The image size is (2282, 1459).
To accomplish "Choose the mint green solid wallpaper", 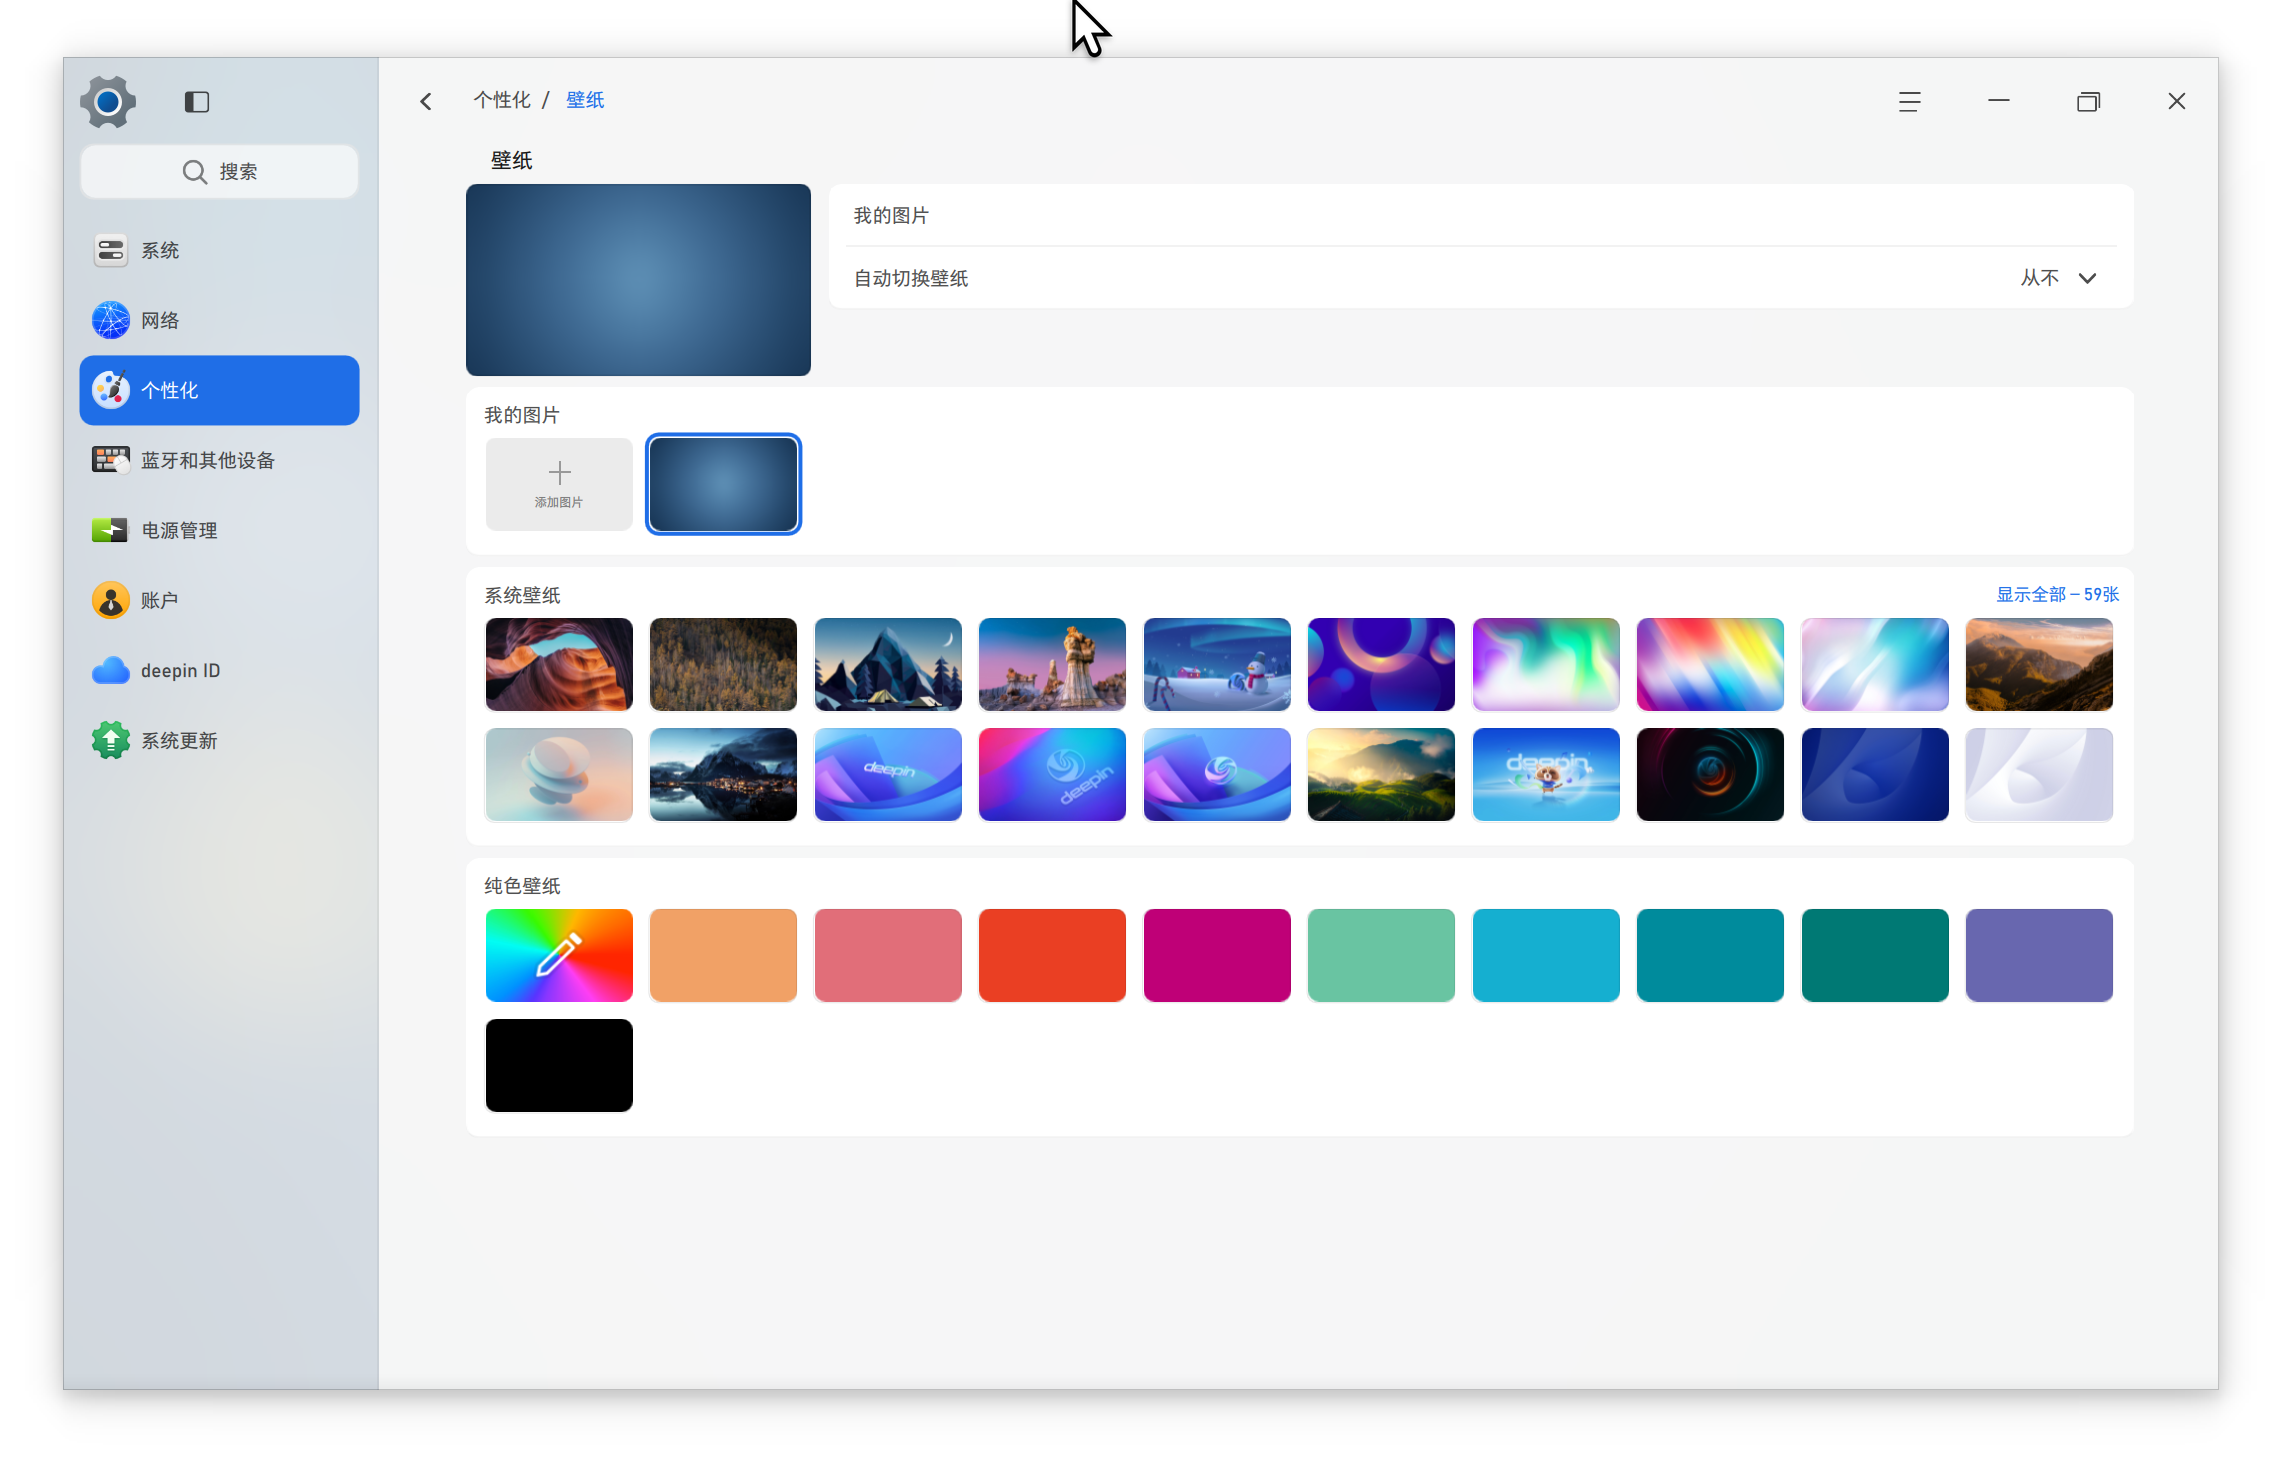I will [x=1381, y=955].
